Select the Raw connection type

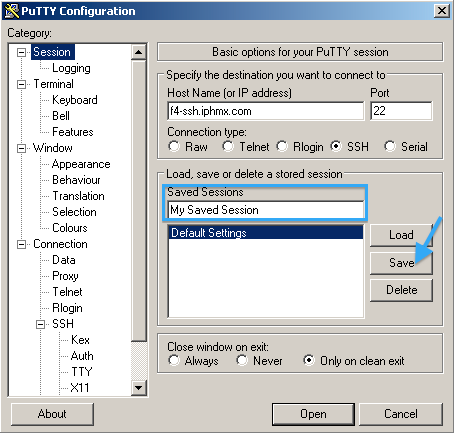click(x=174, y=147)
